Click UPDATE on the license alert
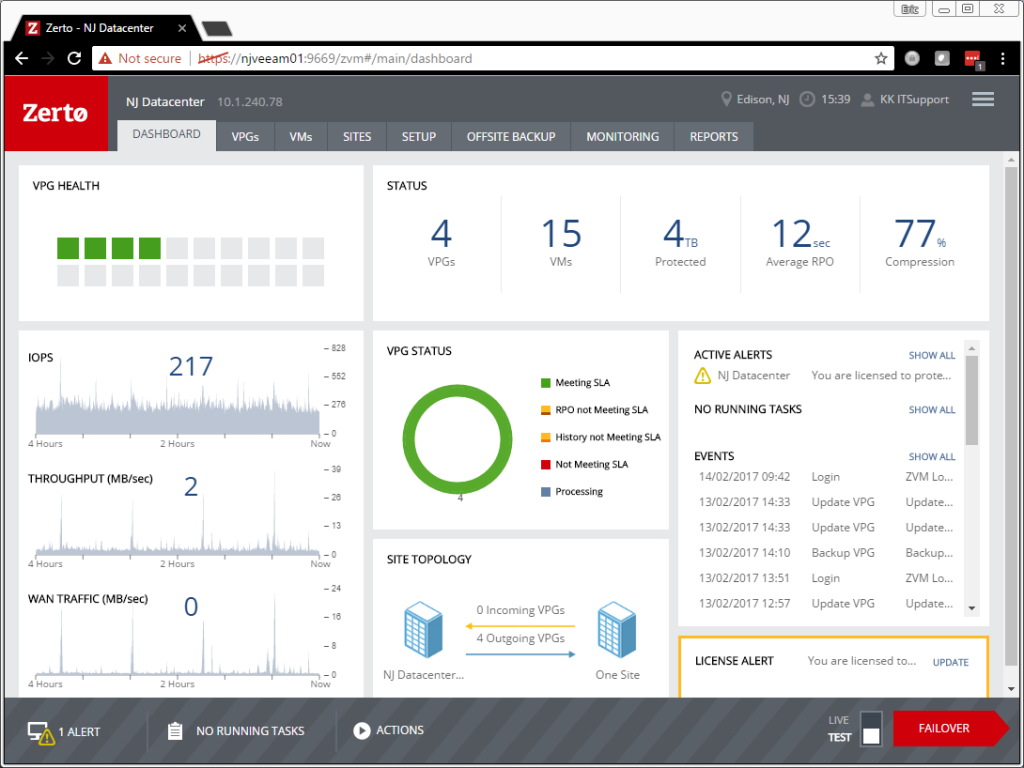The height and width of the screenshot is (768, 1024). (x=949, y=662)
